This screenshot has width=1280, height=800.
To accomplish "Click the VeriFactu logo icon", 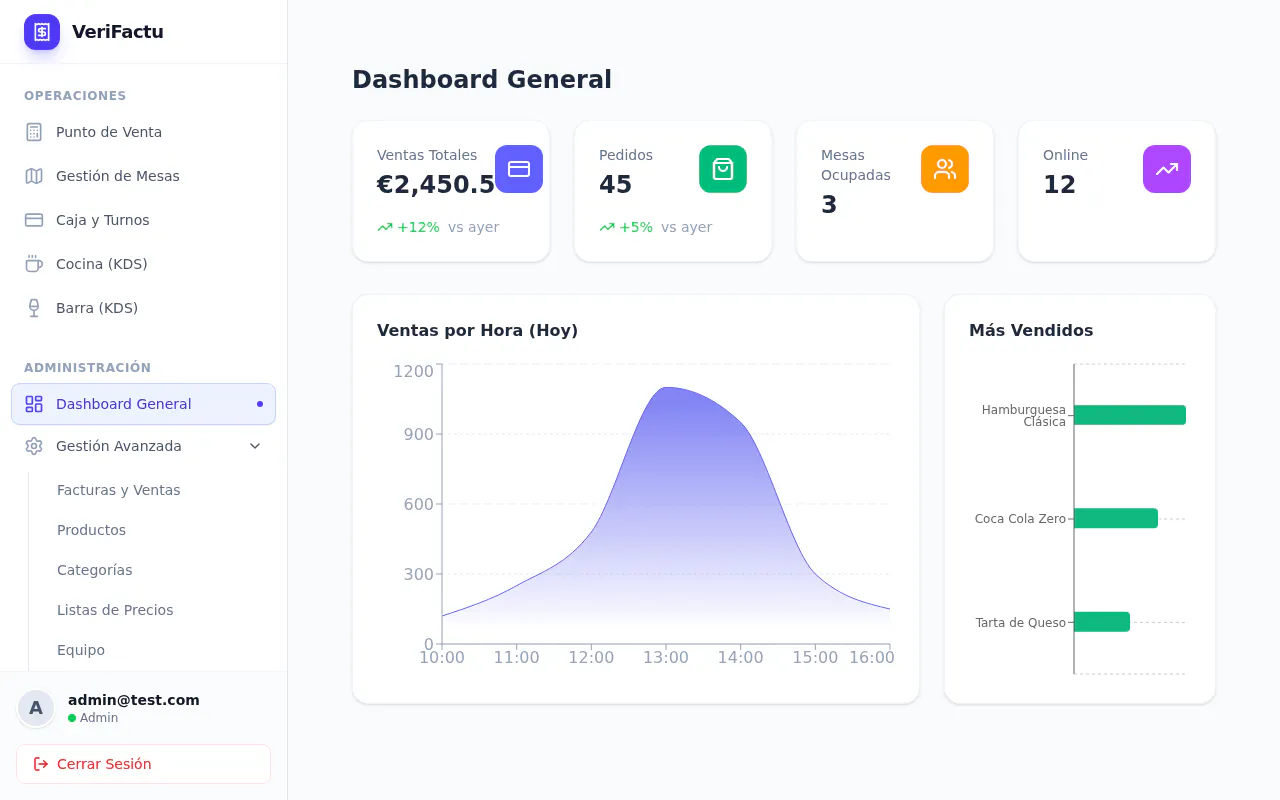I will [42, 32].
